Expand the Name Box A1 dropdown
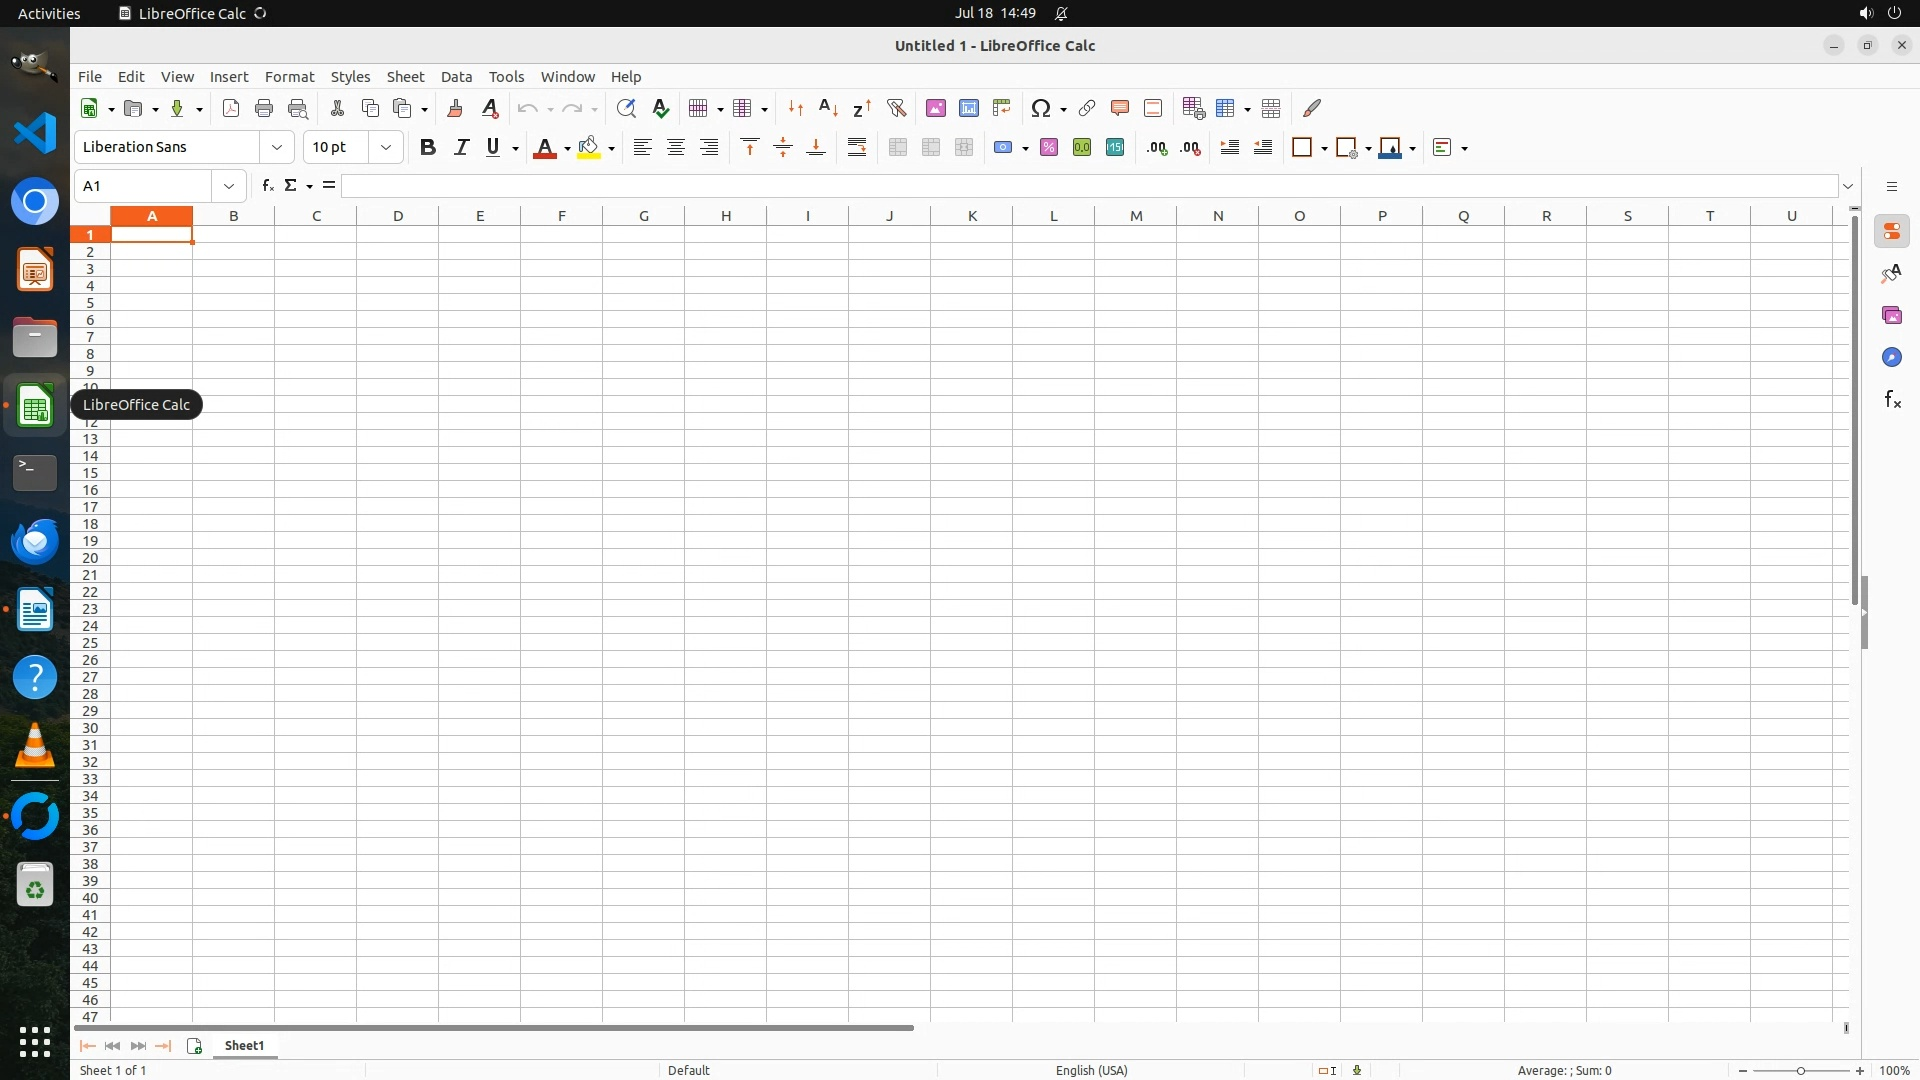Image resolution: width=1920 pixels, height=1080 pixels. point(229,186)
